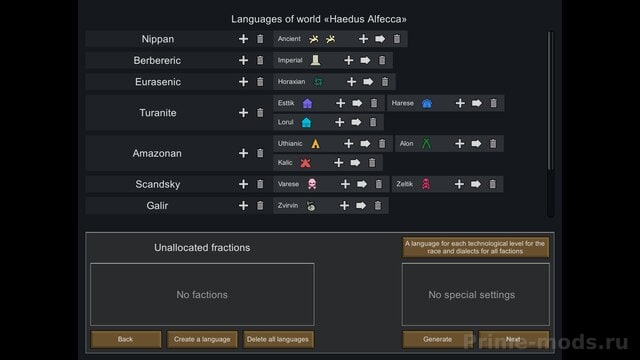Delete the Eurasenic language
The height and width of the screenshot is (360, 640).
point(260,82)
